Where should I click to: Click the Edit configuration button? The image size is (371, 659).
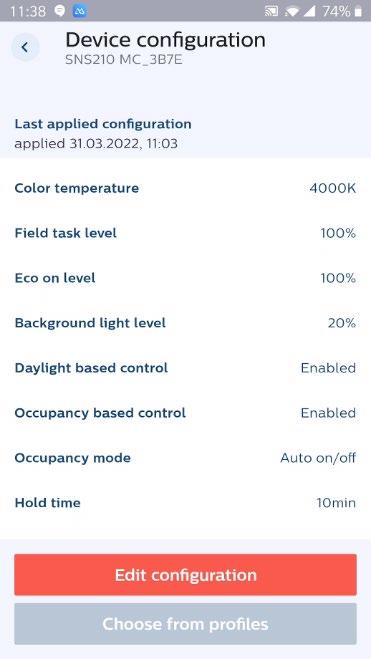click(x=185, y=575)
